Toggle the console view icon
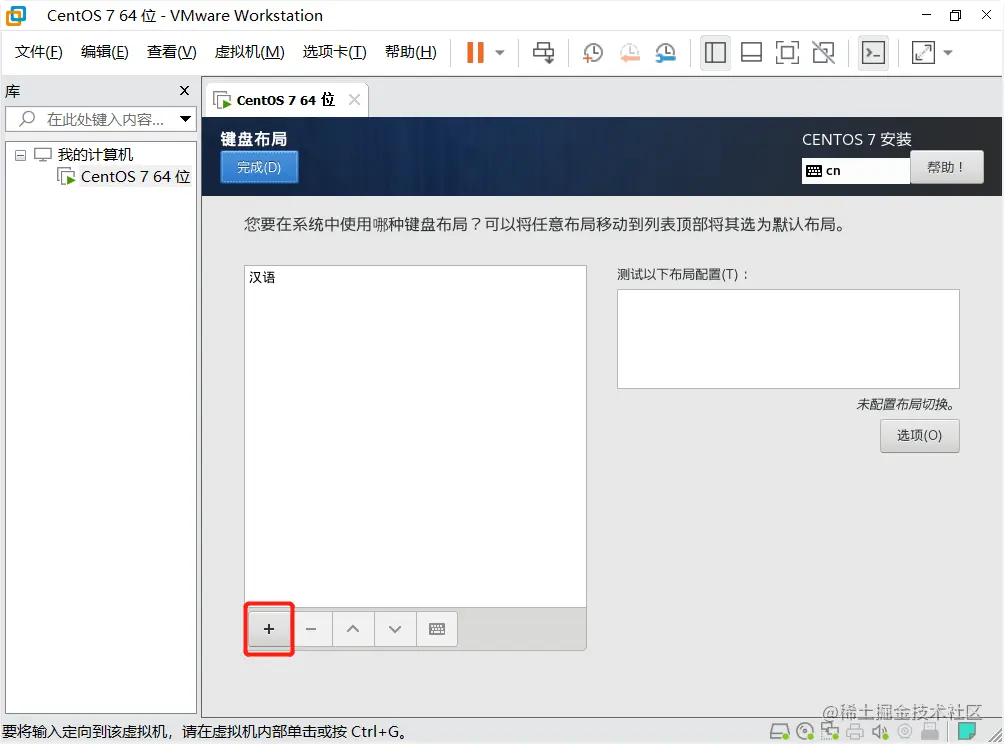1004x744 pixels. 873,53
